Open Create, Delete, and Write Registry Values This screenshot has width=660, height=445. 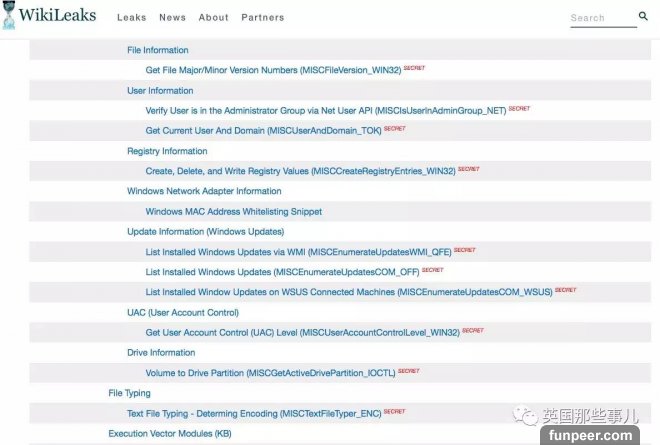[300, 171]
